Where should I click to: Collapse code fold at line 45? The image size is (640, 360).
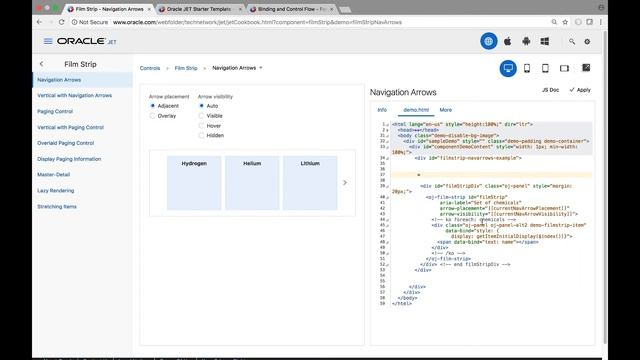387,226
